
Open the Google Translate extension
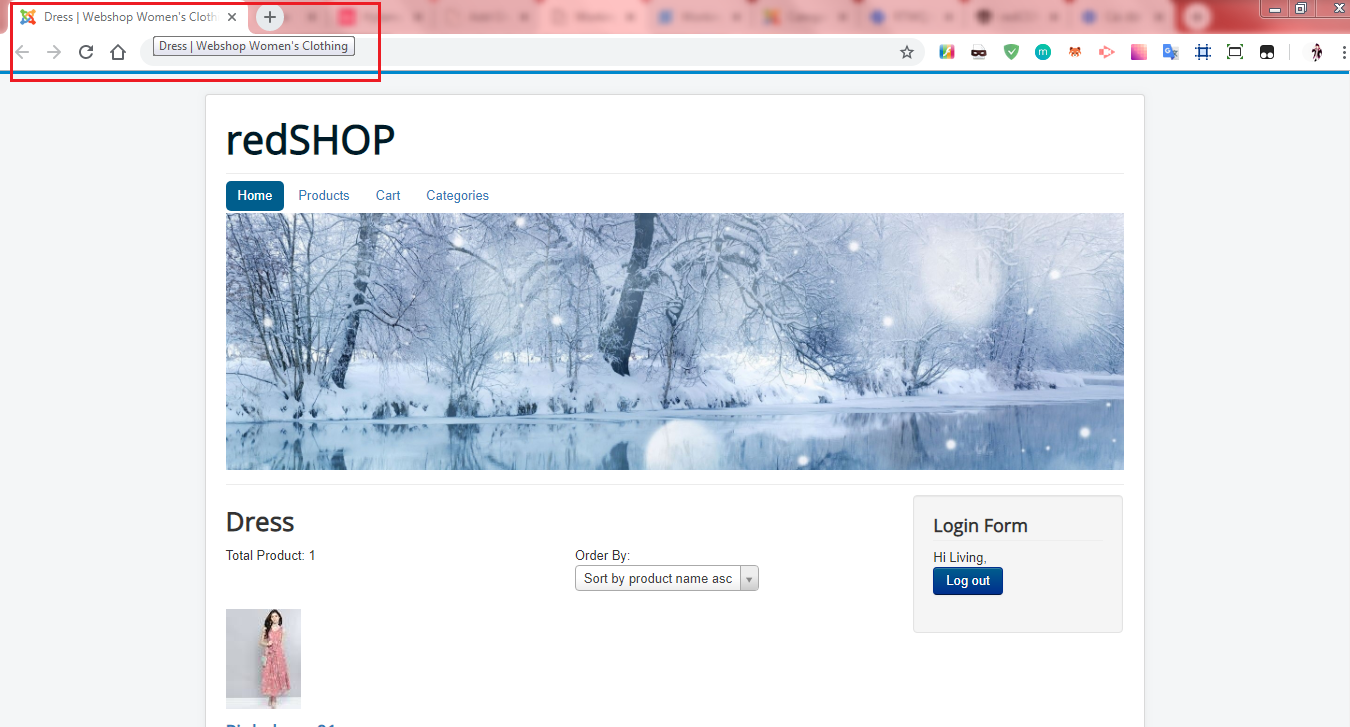click(1171, 52)
